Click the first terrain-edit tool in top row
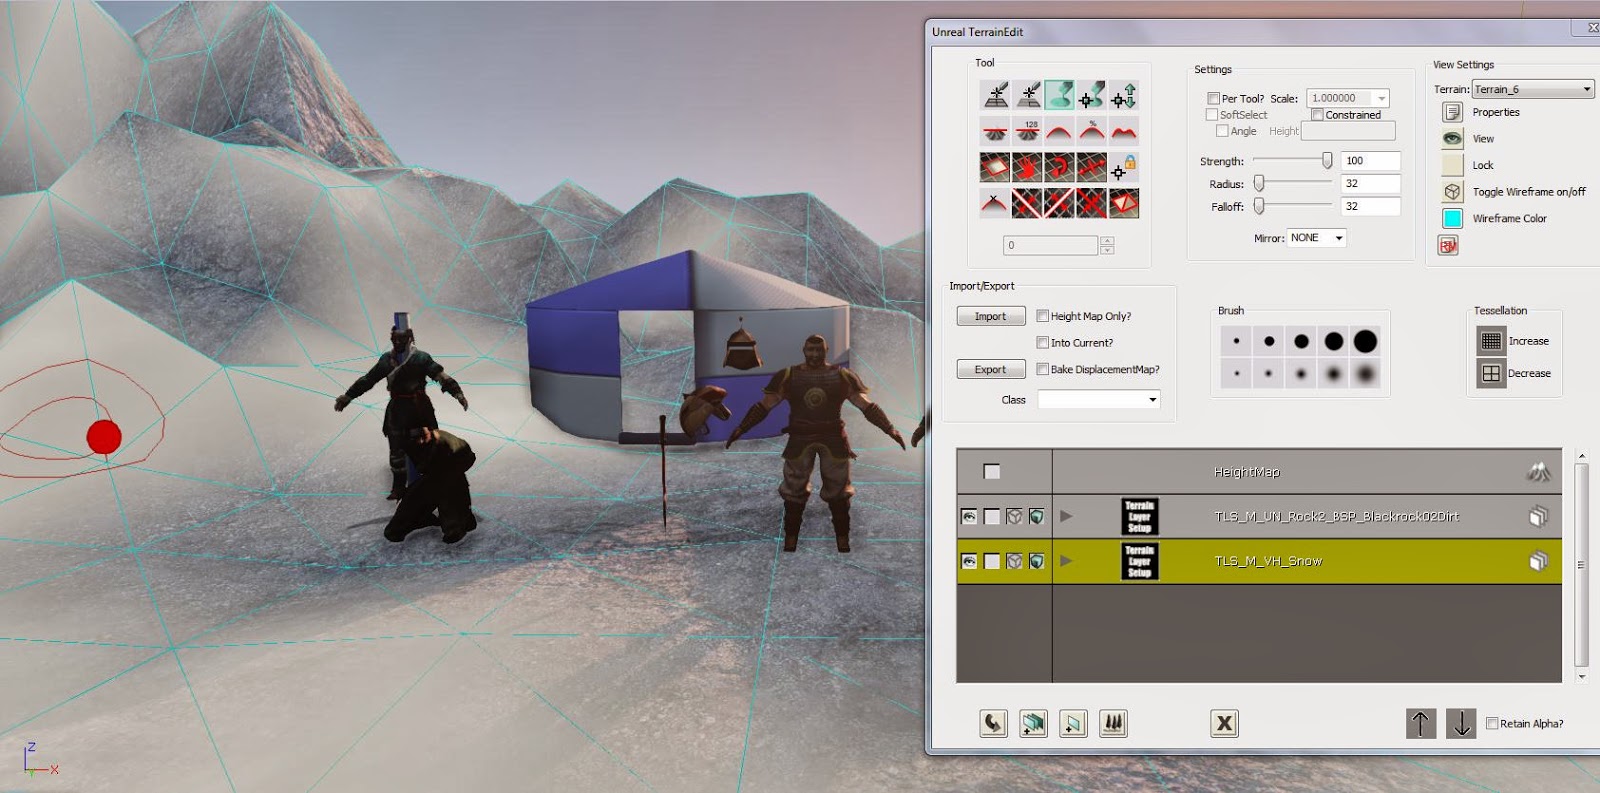This screenshot has width=1600, height=793. [x=995, y=95]
